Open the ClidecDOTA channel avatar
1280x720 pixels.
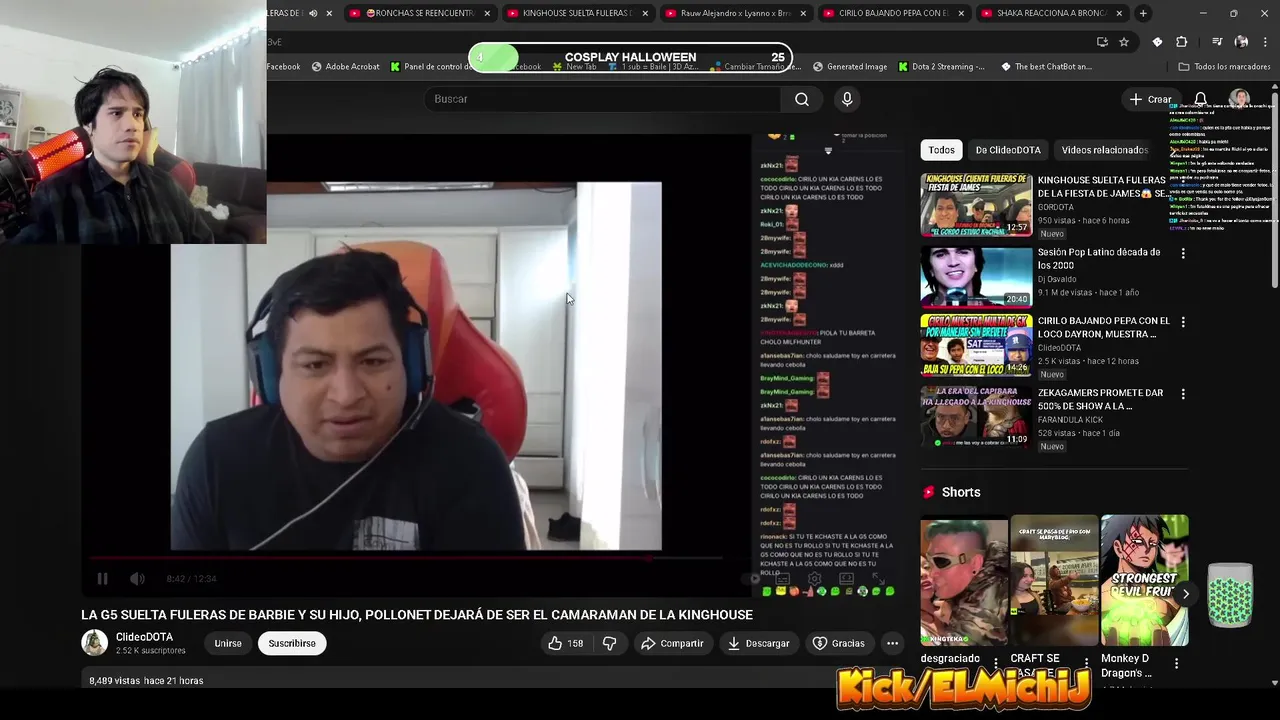(x=94, y=643)
